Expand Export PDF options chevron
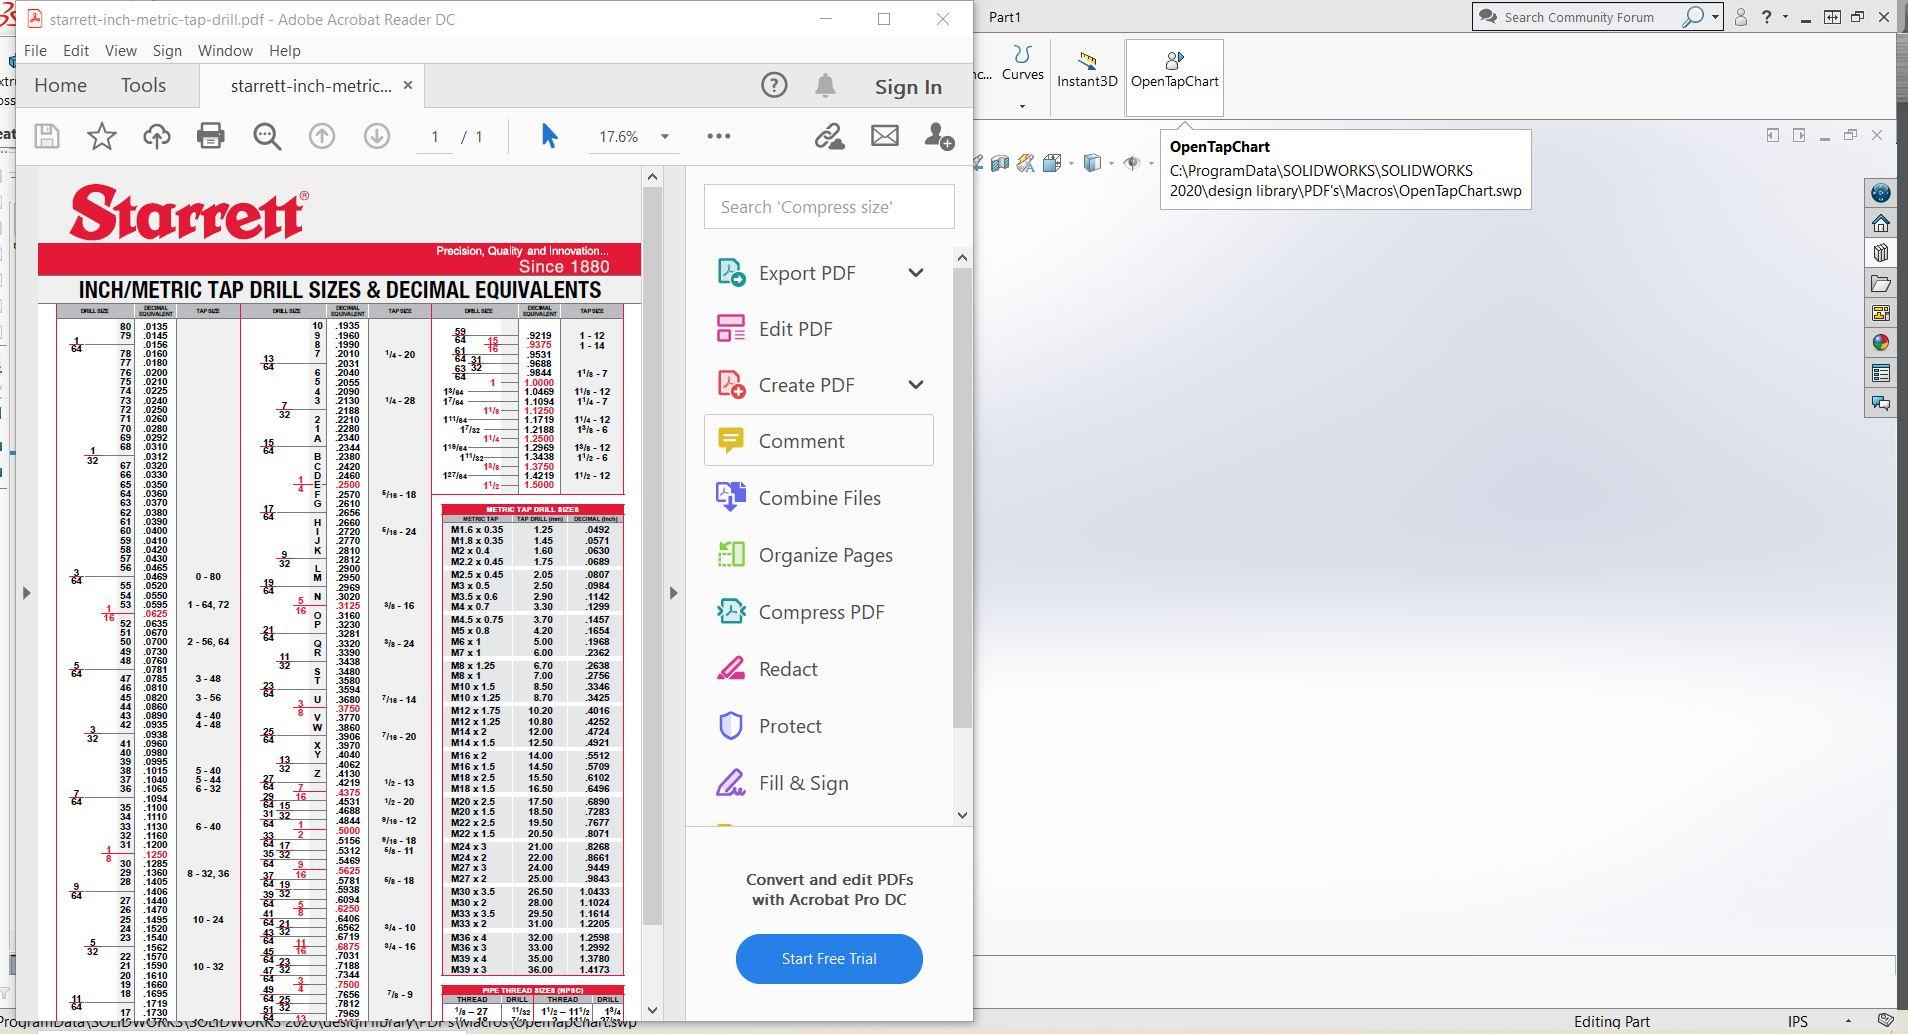 pos(916,273)
